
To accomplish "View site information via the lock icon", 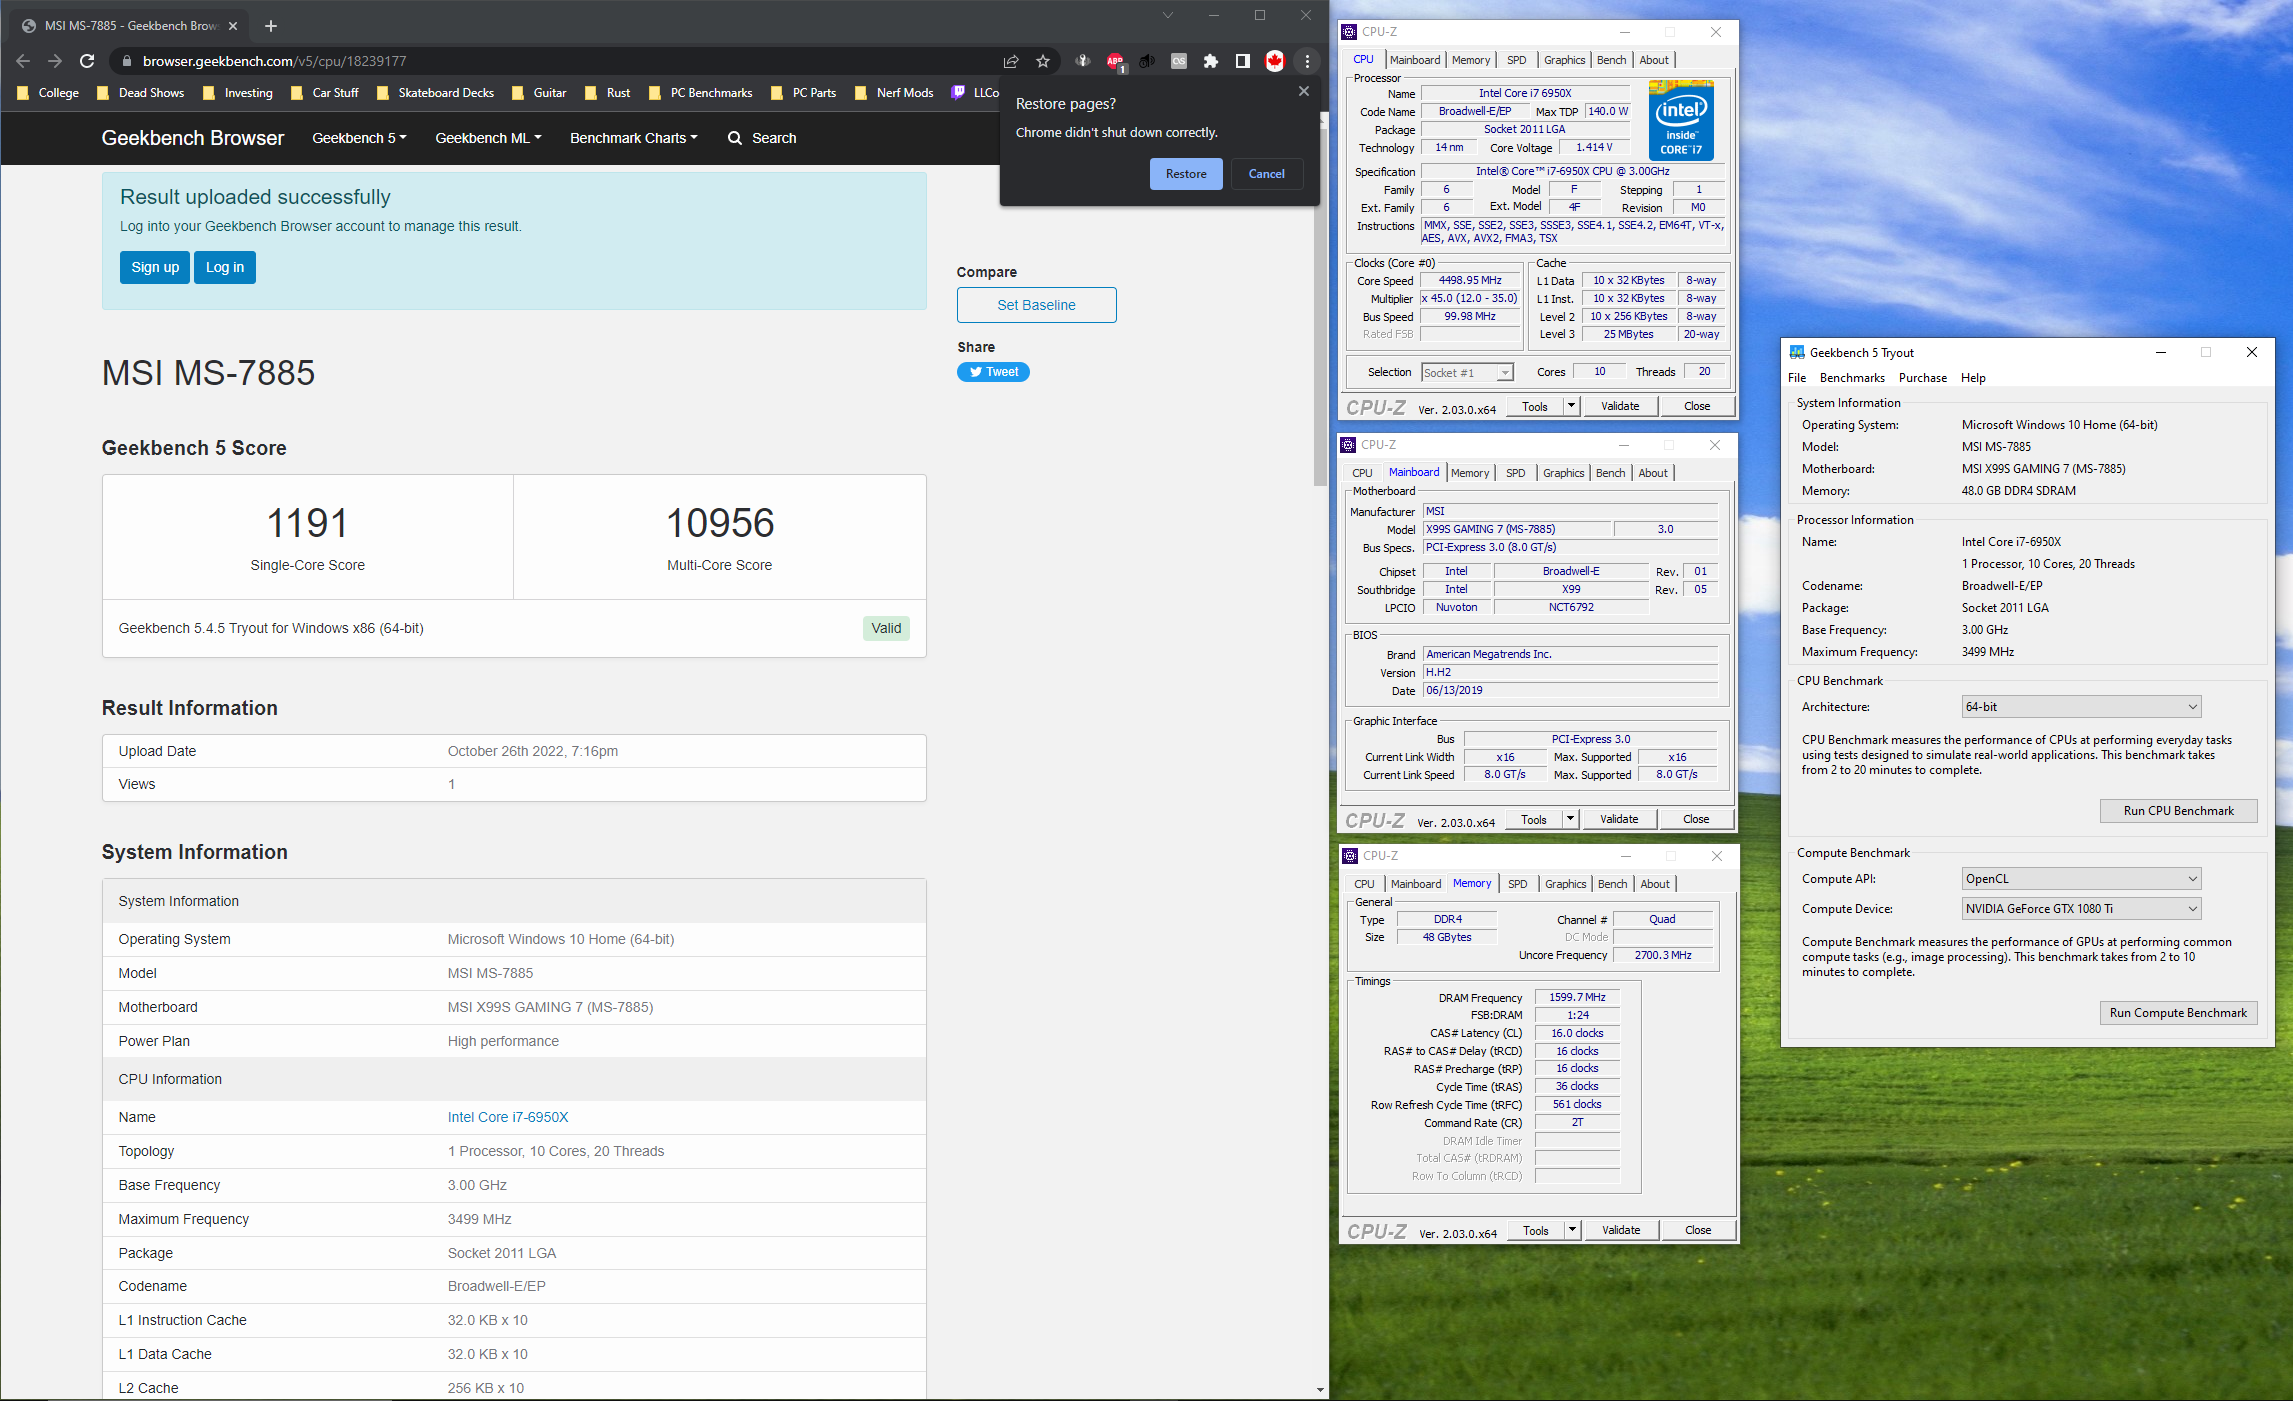I will click(x=126, y=61).
